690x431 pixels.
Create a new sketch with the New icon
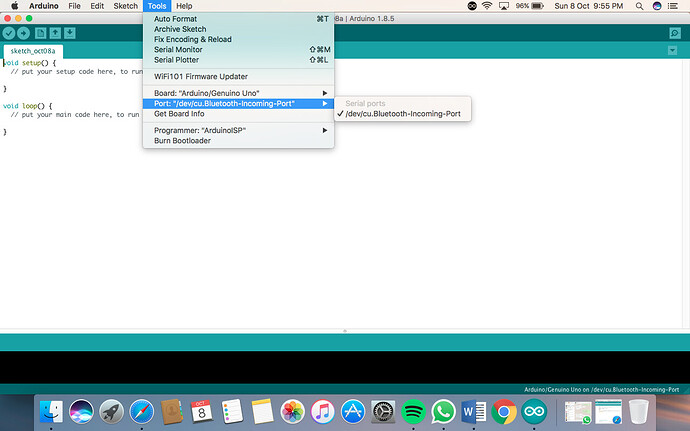click(40, 33)
